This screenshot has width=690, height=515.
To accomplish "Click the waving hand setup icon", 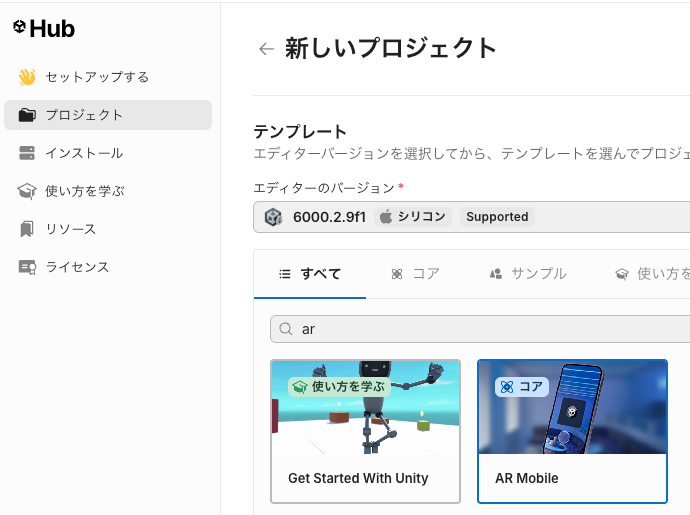I will click(27, 77).
